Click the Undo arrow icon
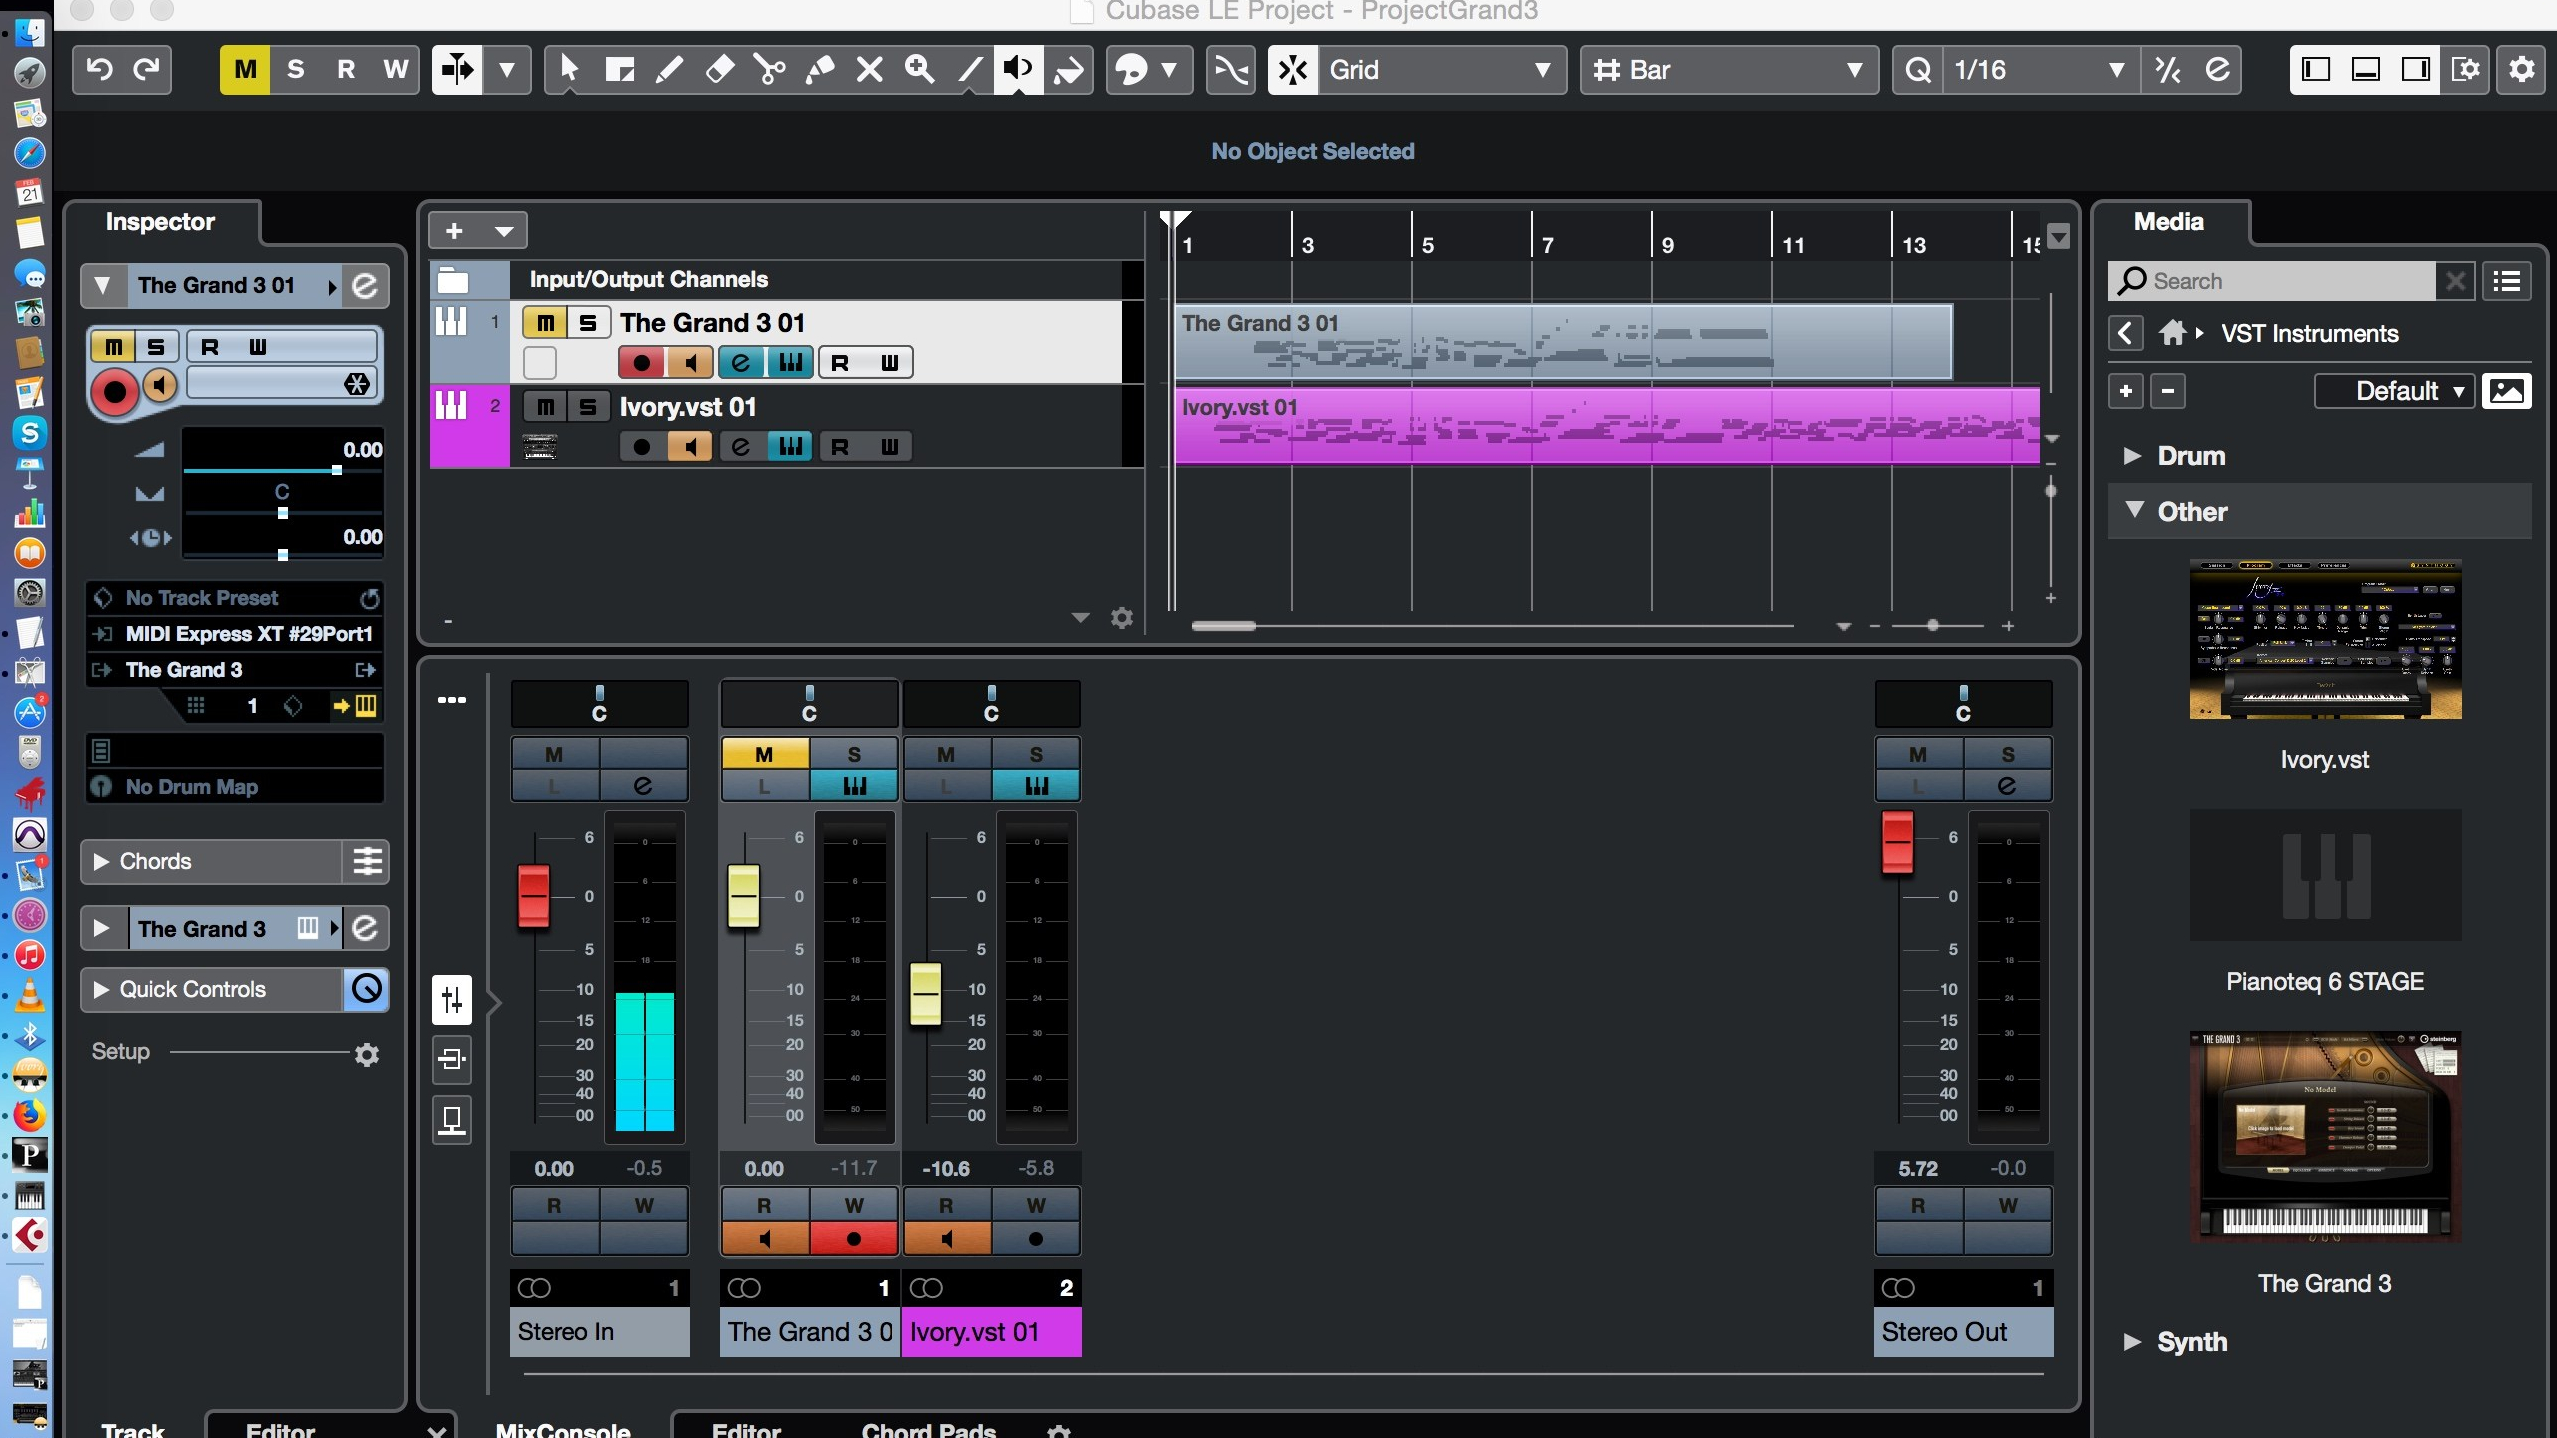Viewport: 2557px width, 1438px height. (x=100, y=69)
